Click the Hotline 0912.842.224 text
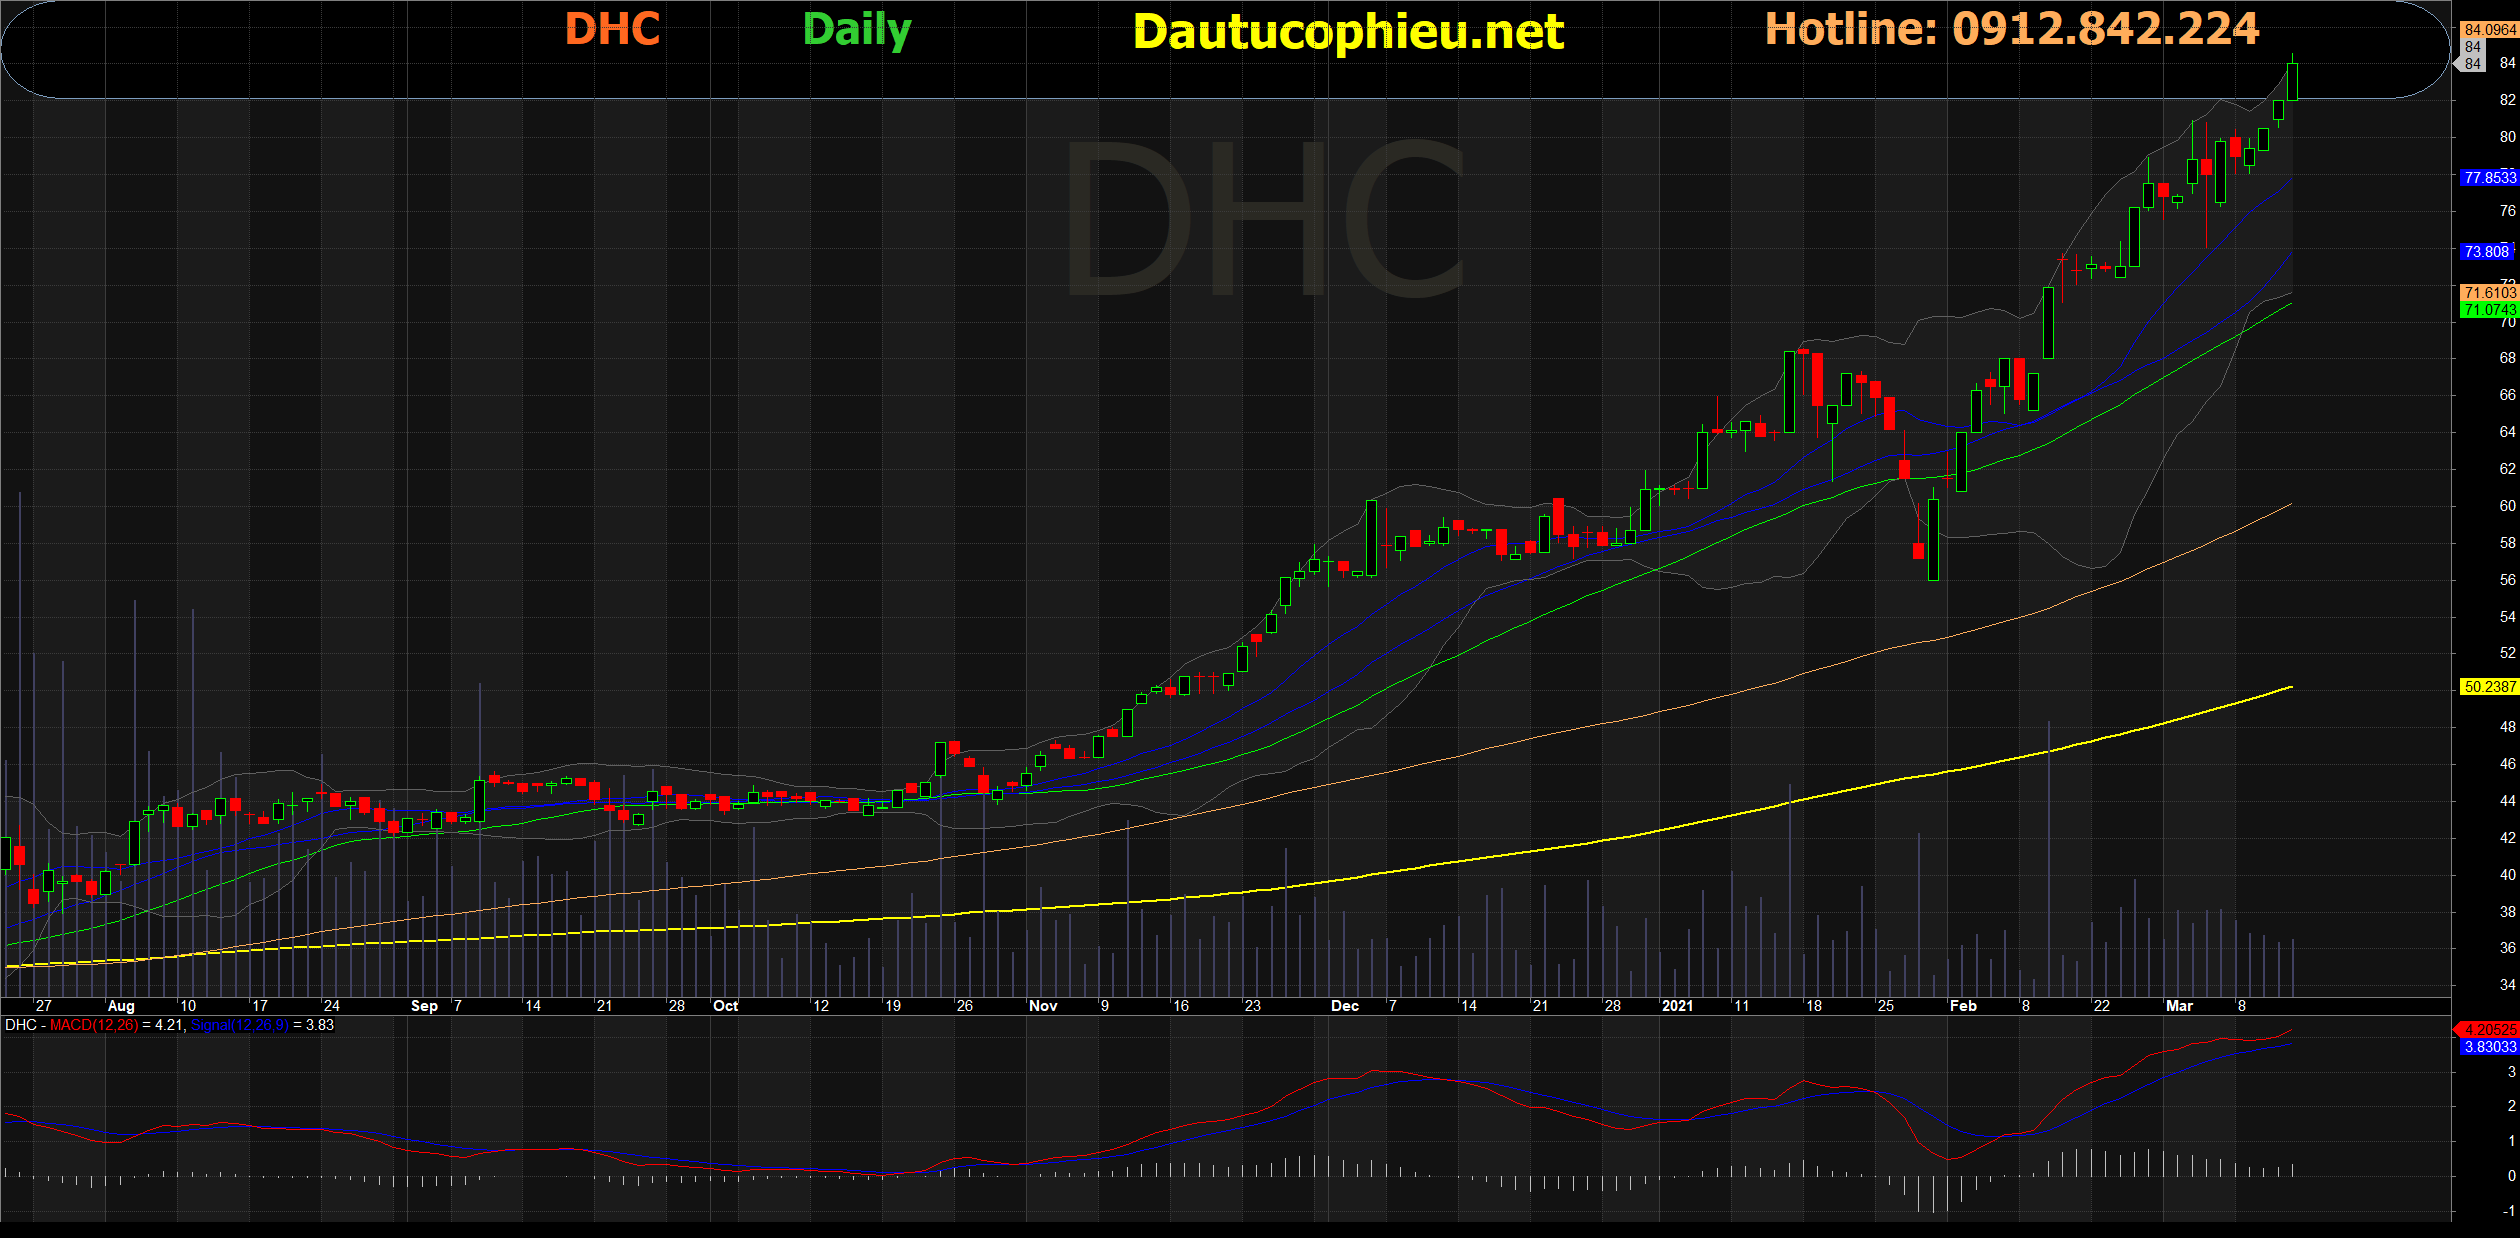2520x1238 pixels. [2011, 30]
